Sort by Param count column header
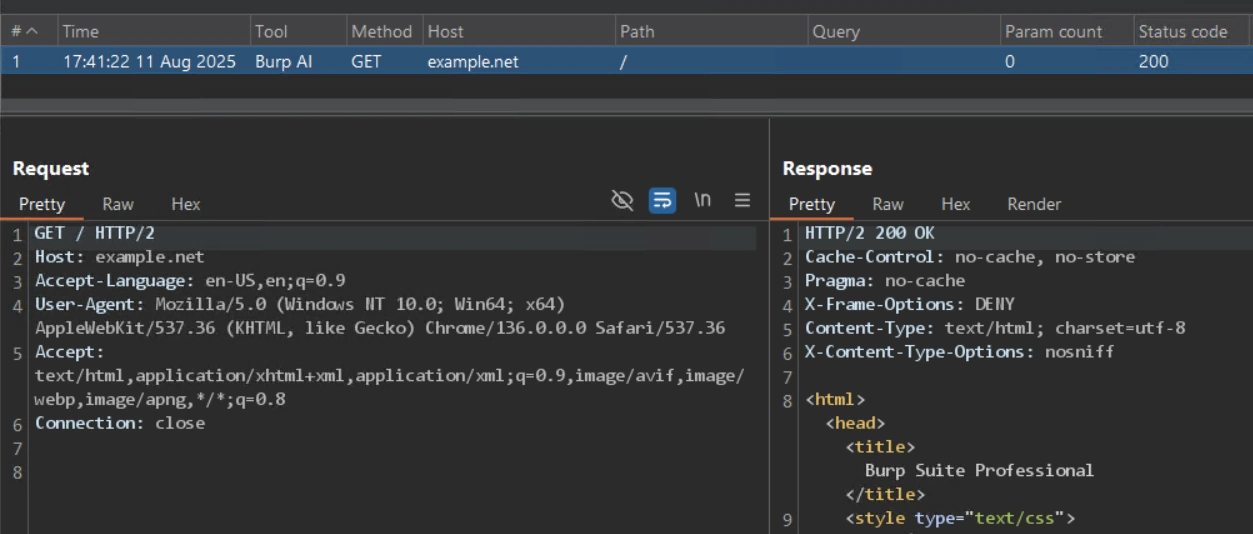This screenshot has width=1253, height=534. [x=1067, y=31]
